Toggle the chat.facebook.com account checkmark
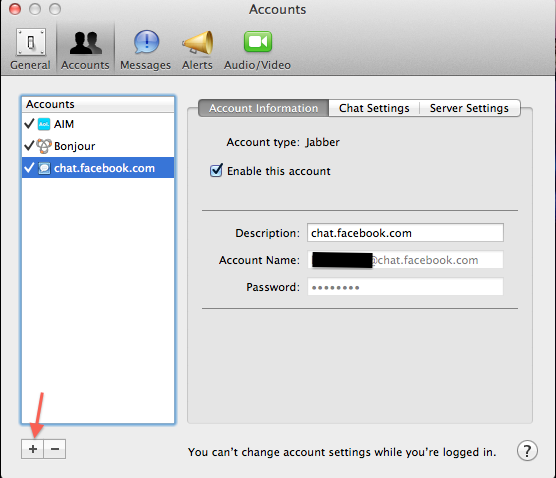The image size is (556, 478). [29, 167]
